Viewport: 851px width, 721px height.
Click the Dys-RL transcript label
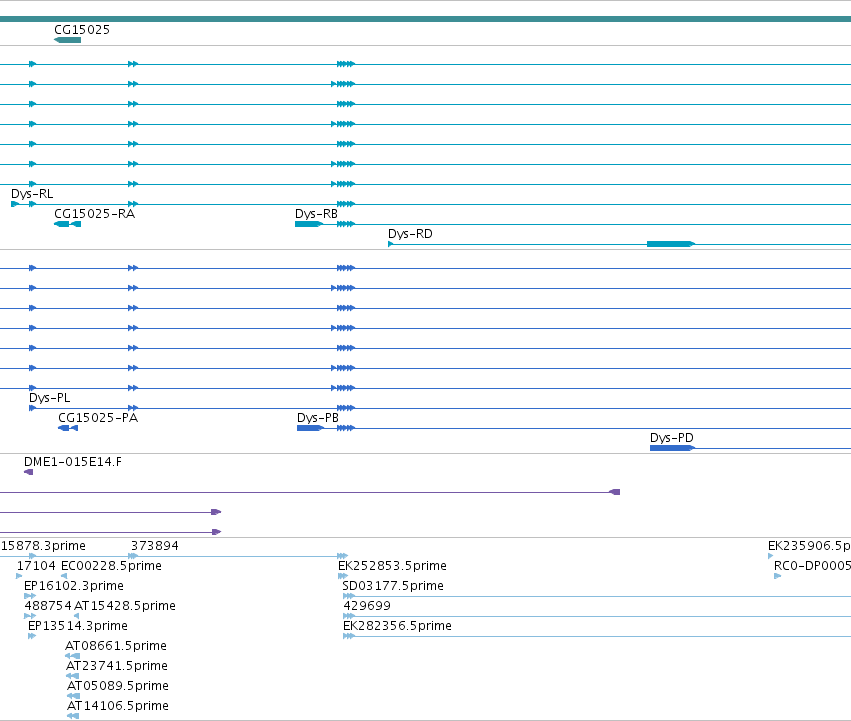pyautogui.click(x=32, y=194)
